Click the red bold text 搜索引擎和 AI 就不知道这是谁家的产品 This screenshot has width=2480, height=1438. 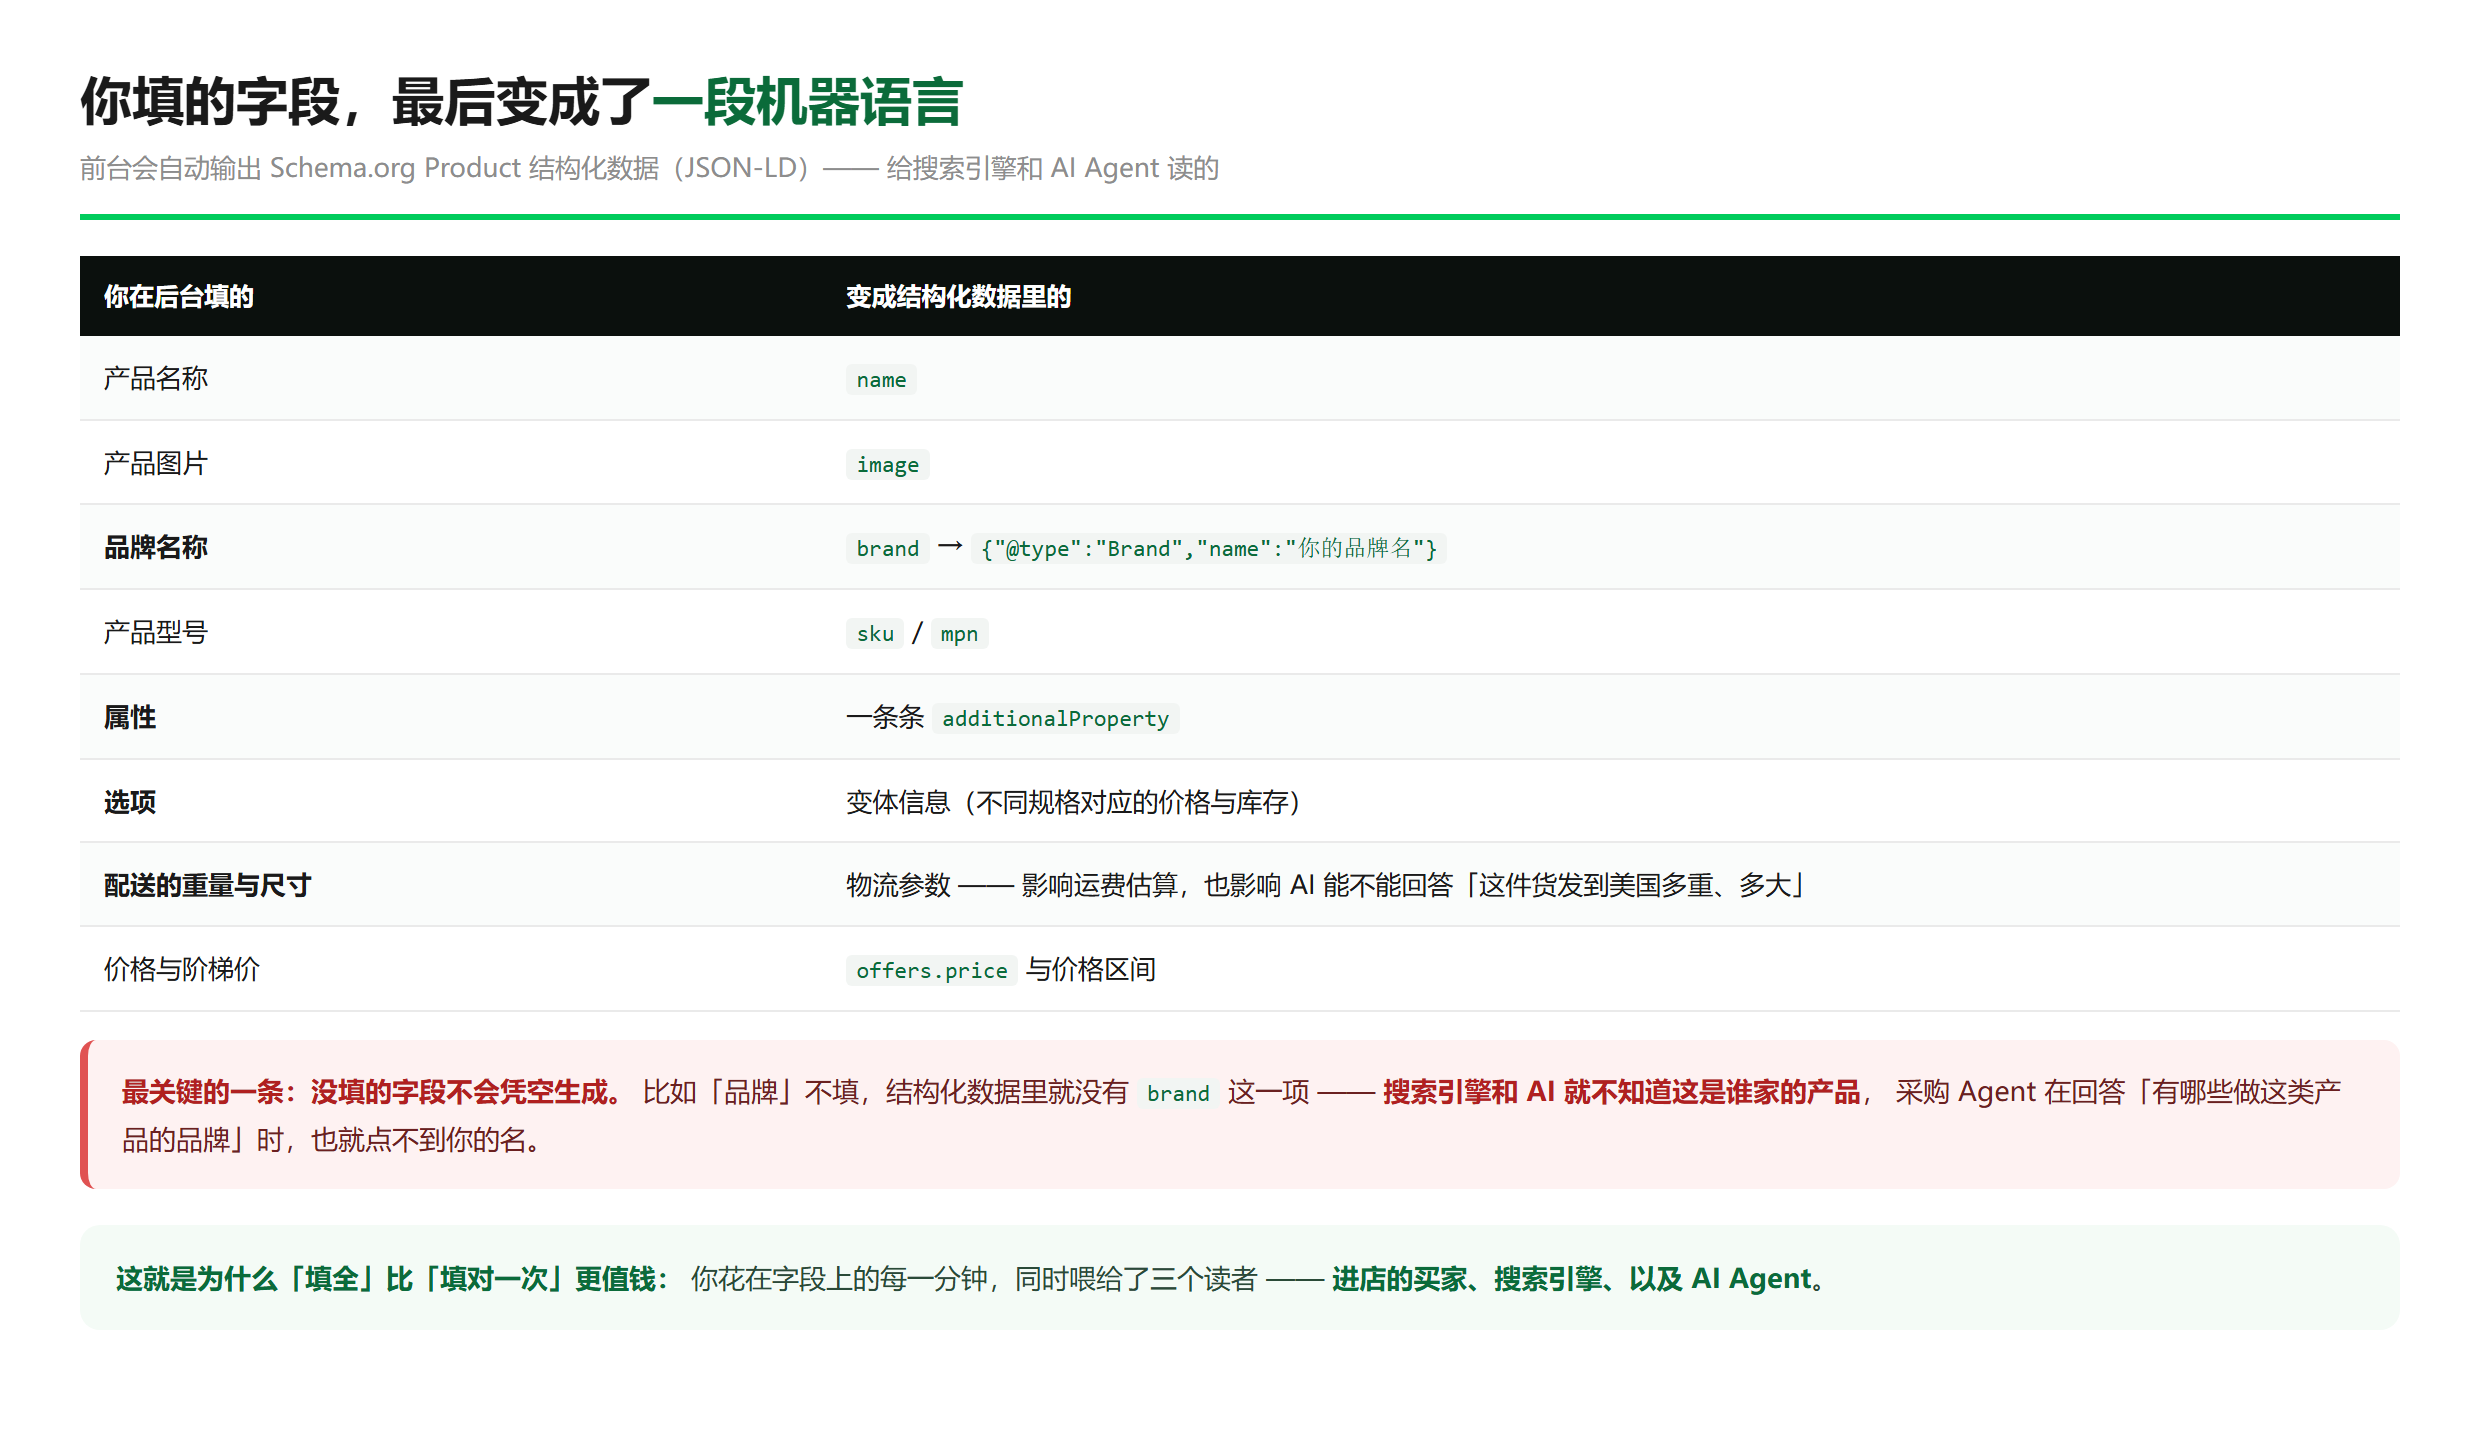click(x=1621, y=1092)
